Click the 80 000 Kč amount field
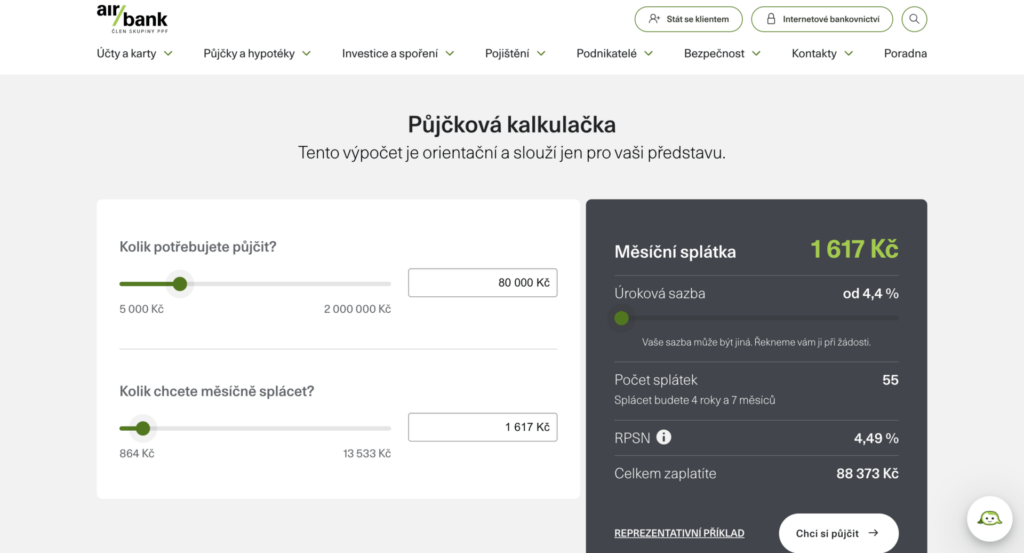This screenshot has height=553, width=1024. [x=482, y=283]
